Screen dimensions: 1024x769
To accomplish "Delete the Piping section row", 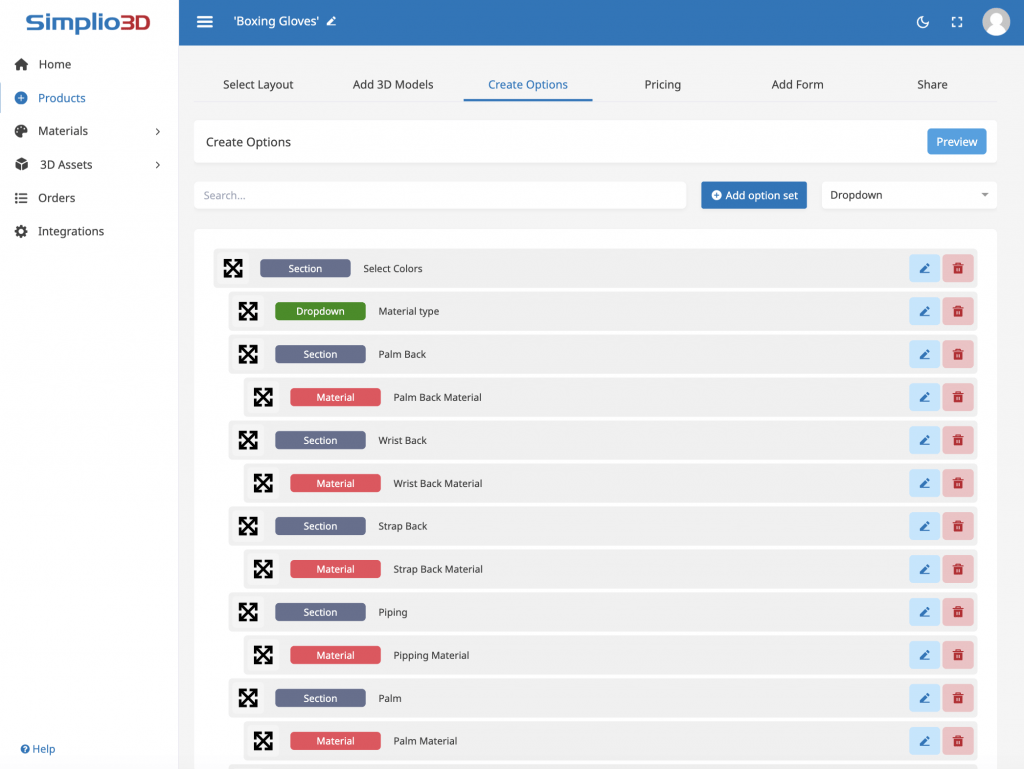I will point(957,612).
